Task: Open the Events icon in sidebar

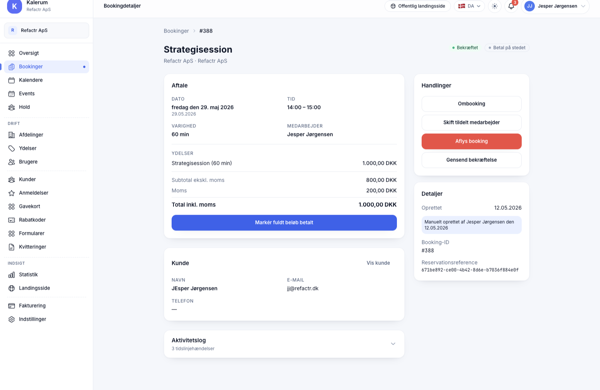Action: coord(11,94)
